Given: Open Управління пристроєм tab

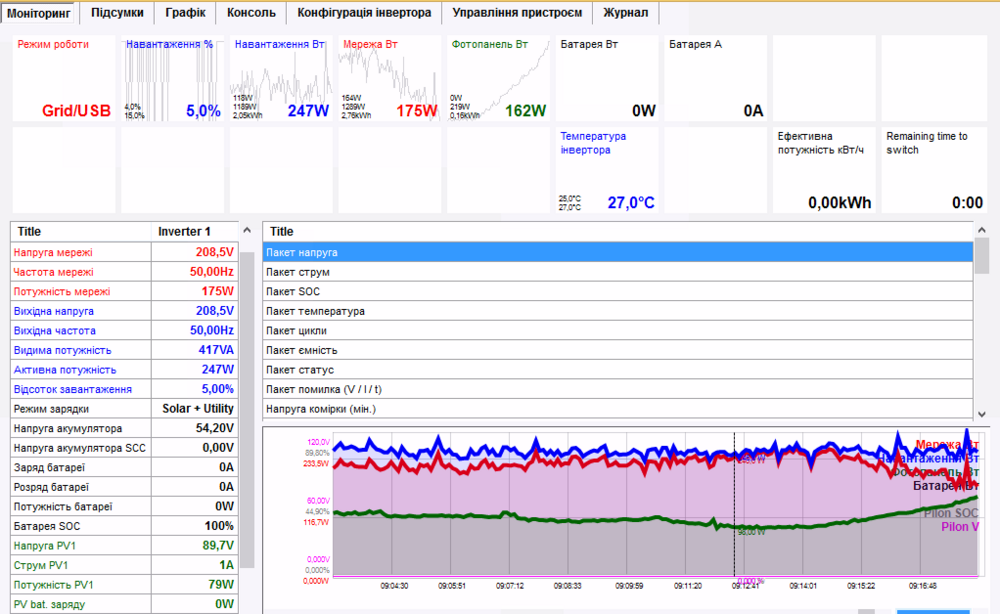Looking at the screenshot, I should pos(517,13).
